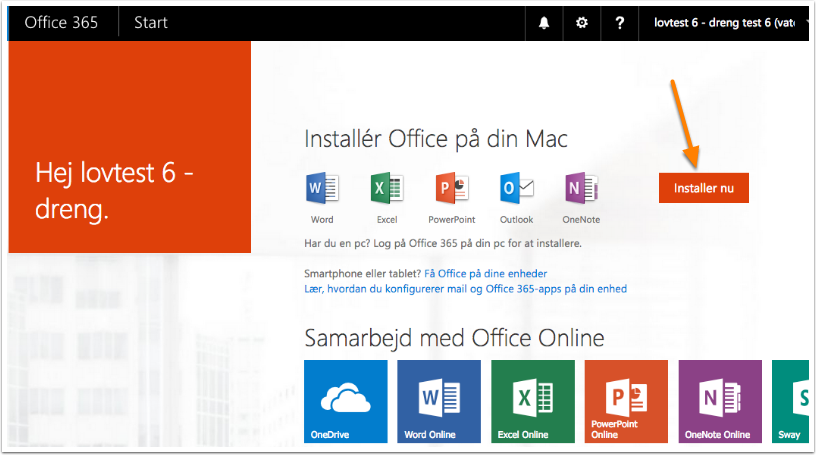This screenshot has height=455, width=816.
Task: Open the OneDrive tile
Action: tap(346, 401)
